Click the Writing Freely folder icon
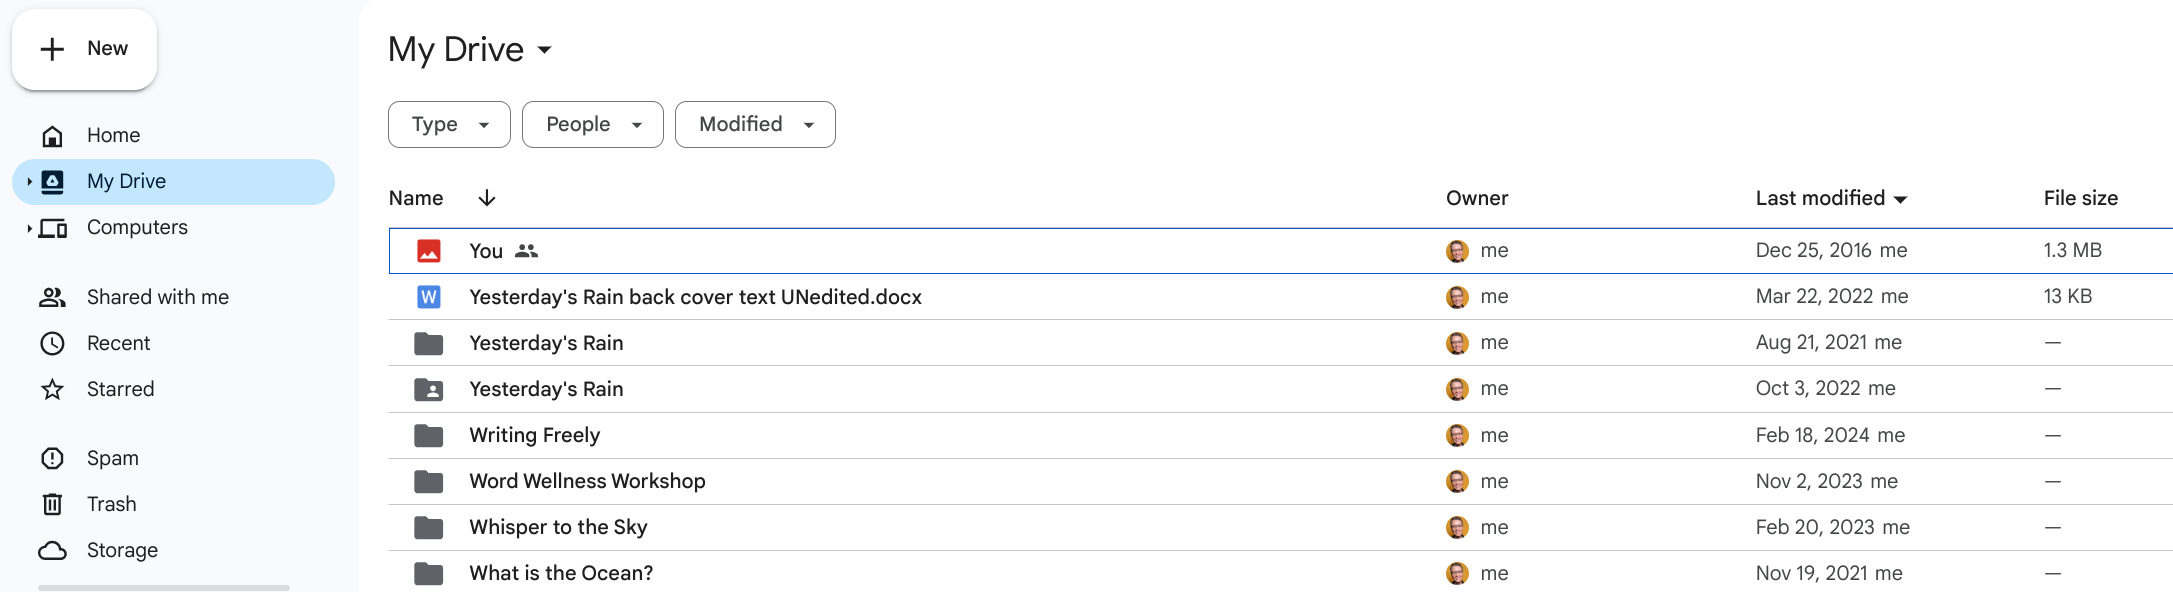Viewport: 2173px width, 592px height. tap(429, 435)
